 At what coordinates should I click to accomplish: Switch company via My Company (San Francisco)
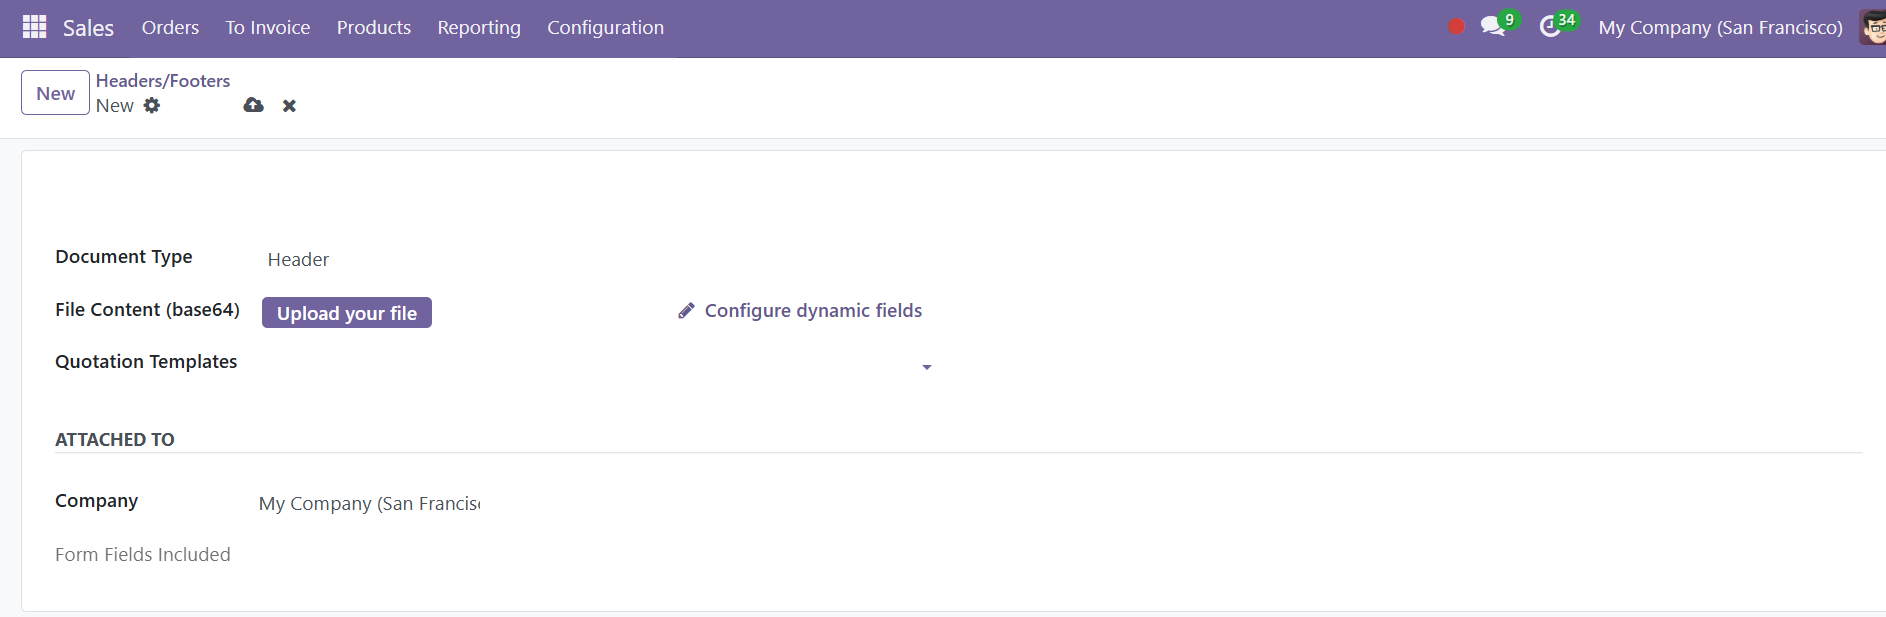coord(1720,28)
